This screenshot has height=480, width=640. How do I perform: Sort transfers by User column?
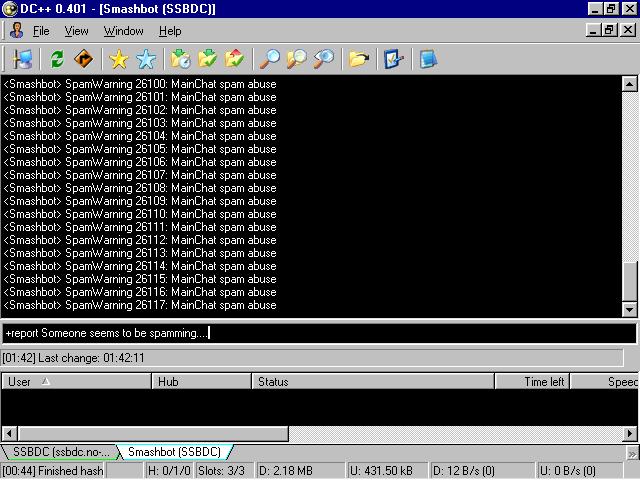click(x=76, y=382)
